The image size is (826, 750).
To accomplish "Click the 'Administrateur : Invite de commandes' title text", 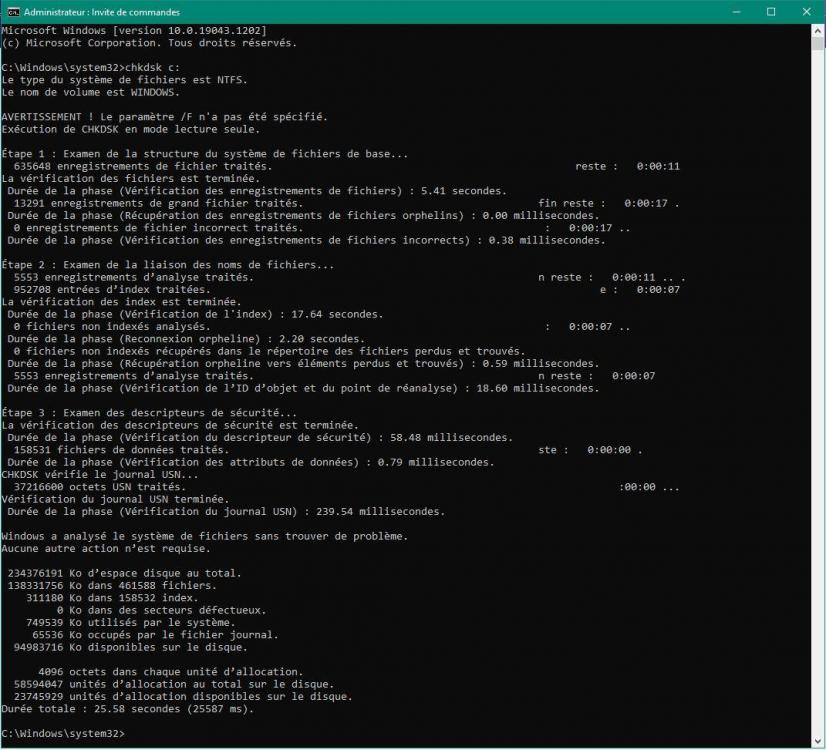I will (100, 11).
